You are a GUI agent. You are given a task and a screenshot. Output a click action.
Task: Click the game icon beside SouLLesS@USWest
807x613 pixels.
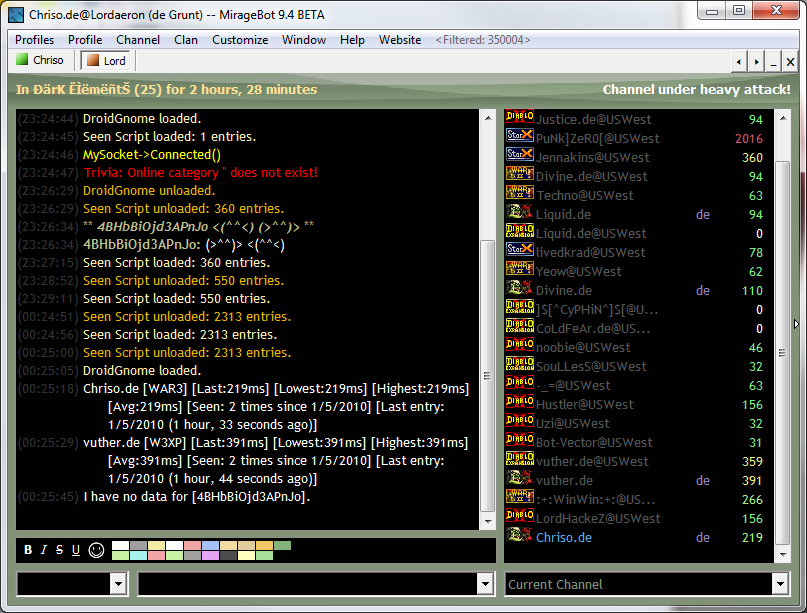pyautogui.click(x=520, y=364)
